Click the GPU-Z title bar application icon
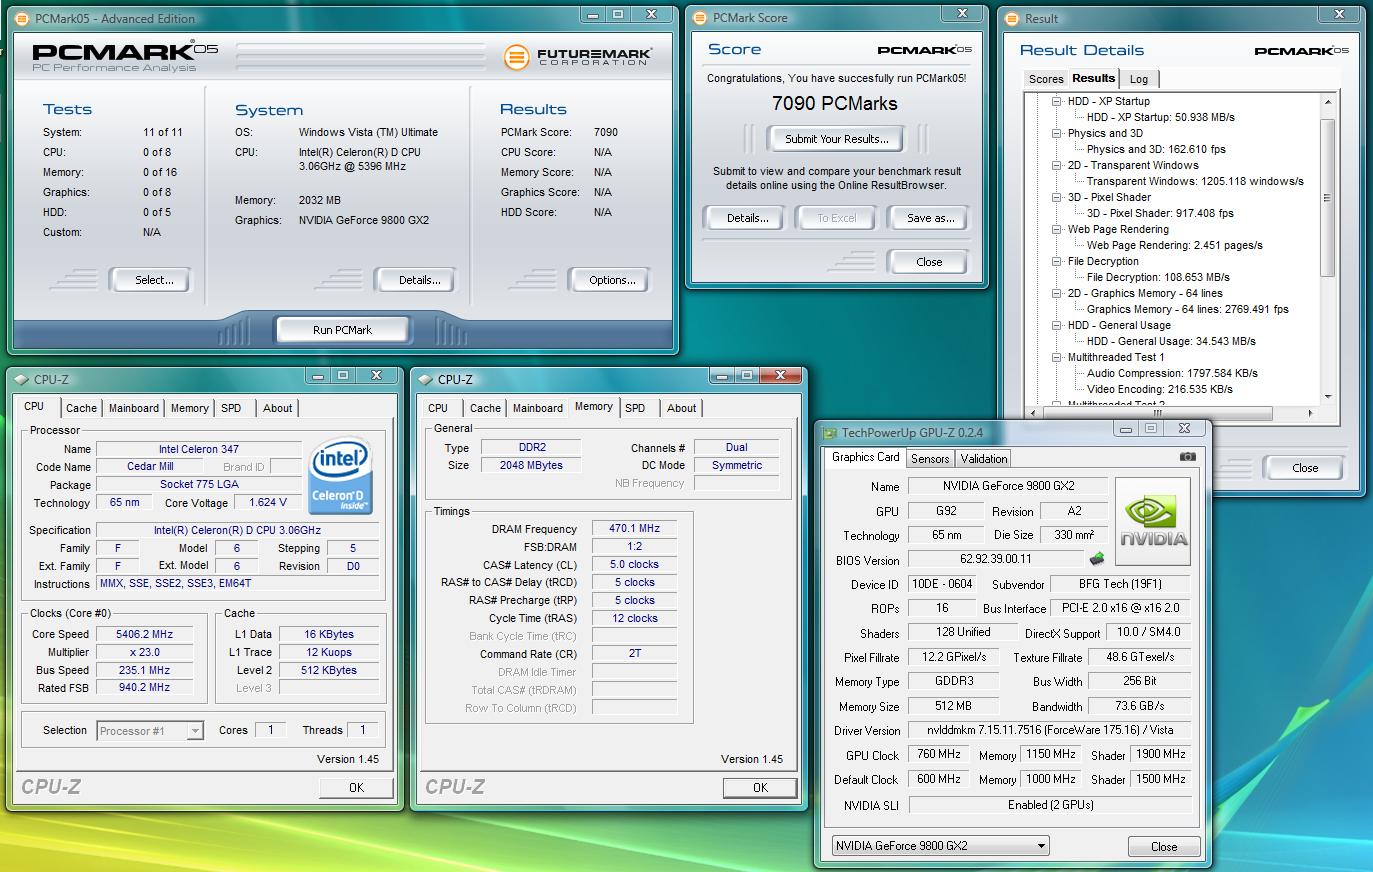1373x872 pixels. (x=829, y=433)
